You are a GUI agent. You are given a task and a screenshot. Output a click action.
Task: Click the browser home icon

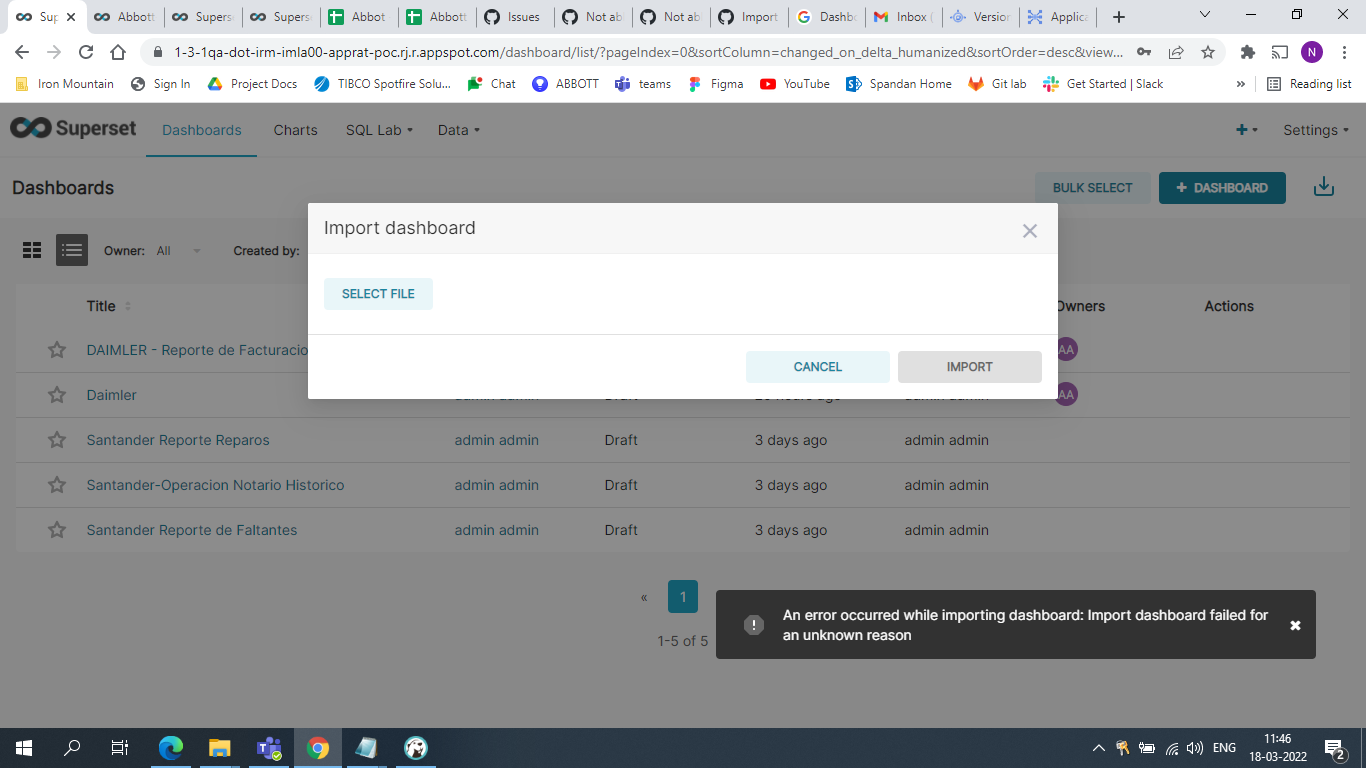(118, 52)
